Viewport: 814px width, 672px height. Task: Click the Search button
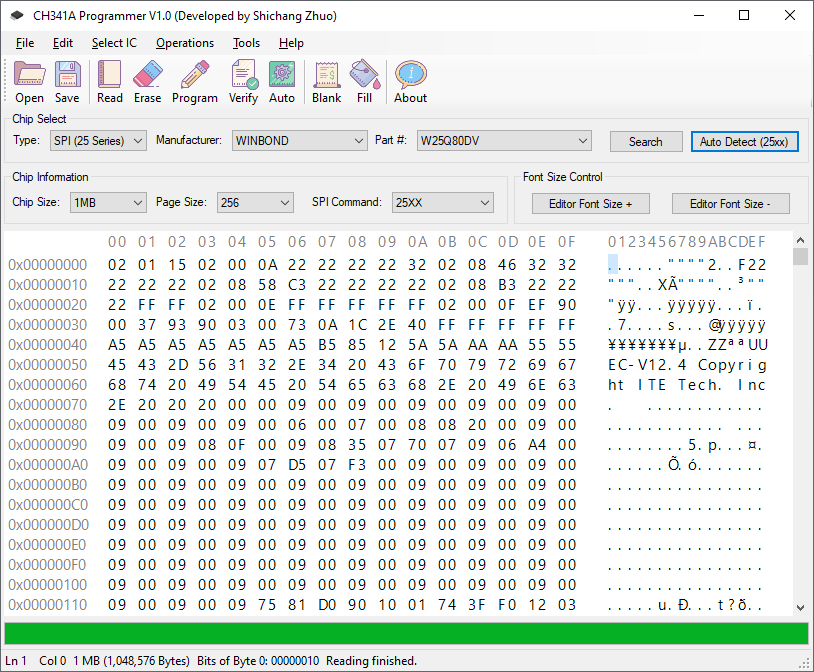pyautogui.click(x=646, y=142)
